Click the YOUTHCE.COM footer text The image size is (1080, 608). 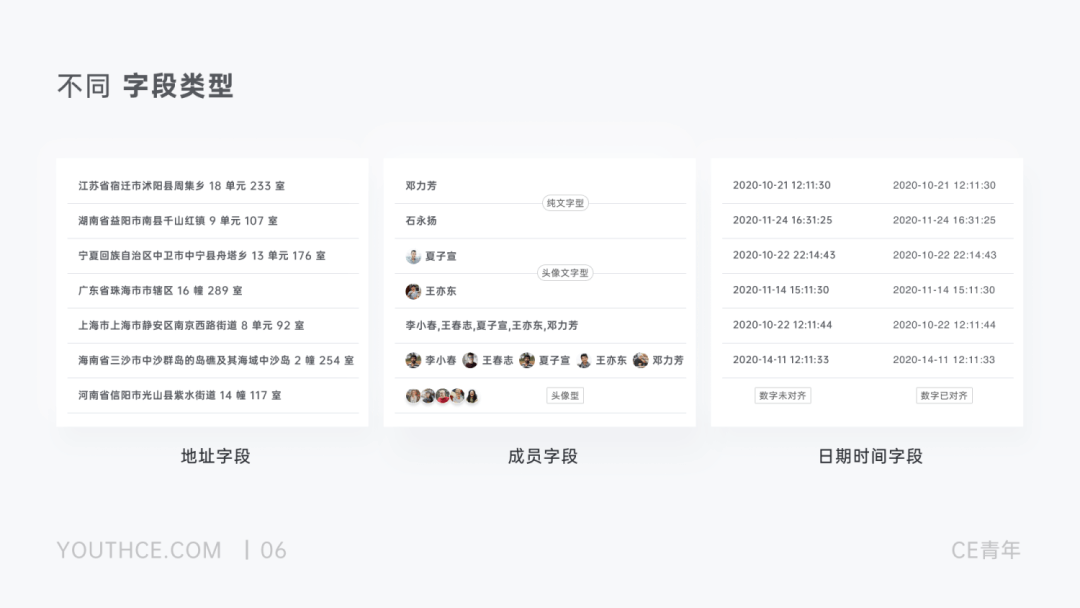139,550
